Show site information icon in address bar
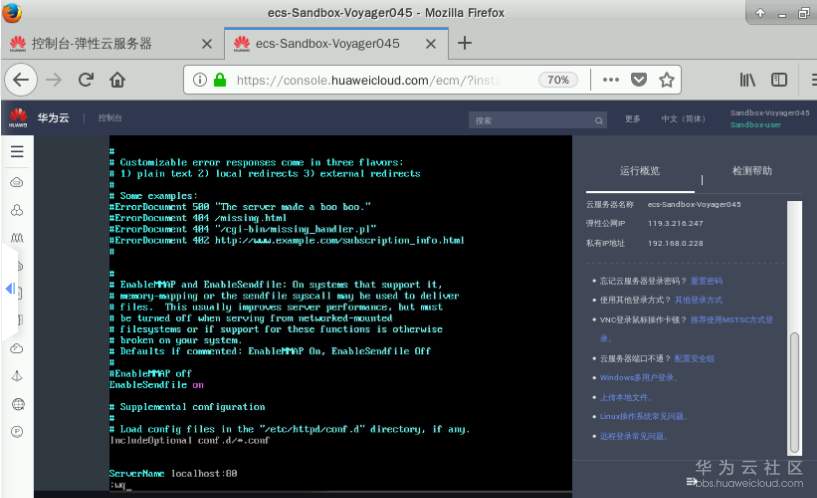Image resolution: width=817 pixels, height=498 pixels. pos(200,80)
